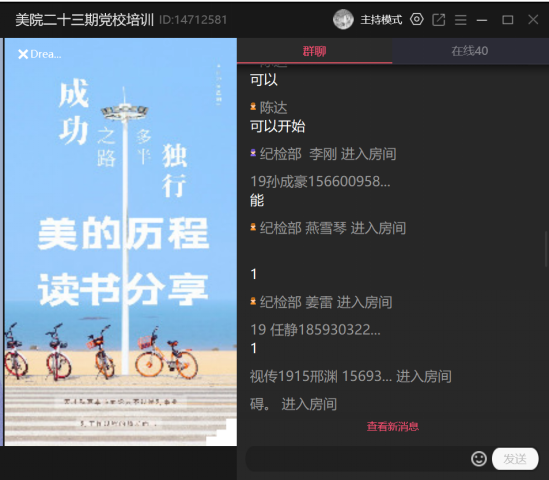Click the username 19孙成豪156600958...

320,181
